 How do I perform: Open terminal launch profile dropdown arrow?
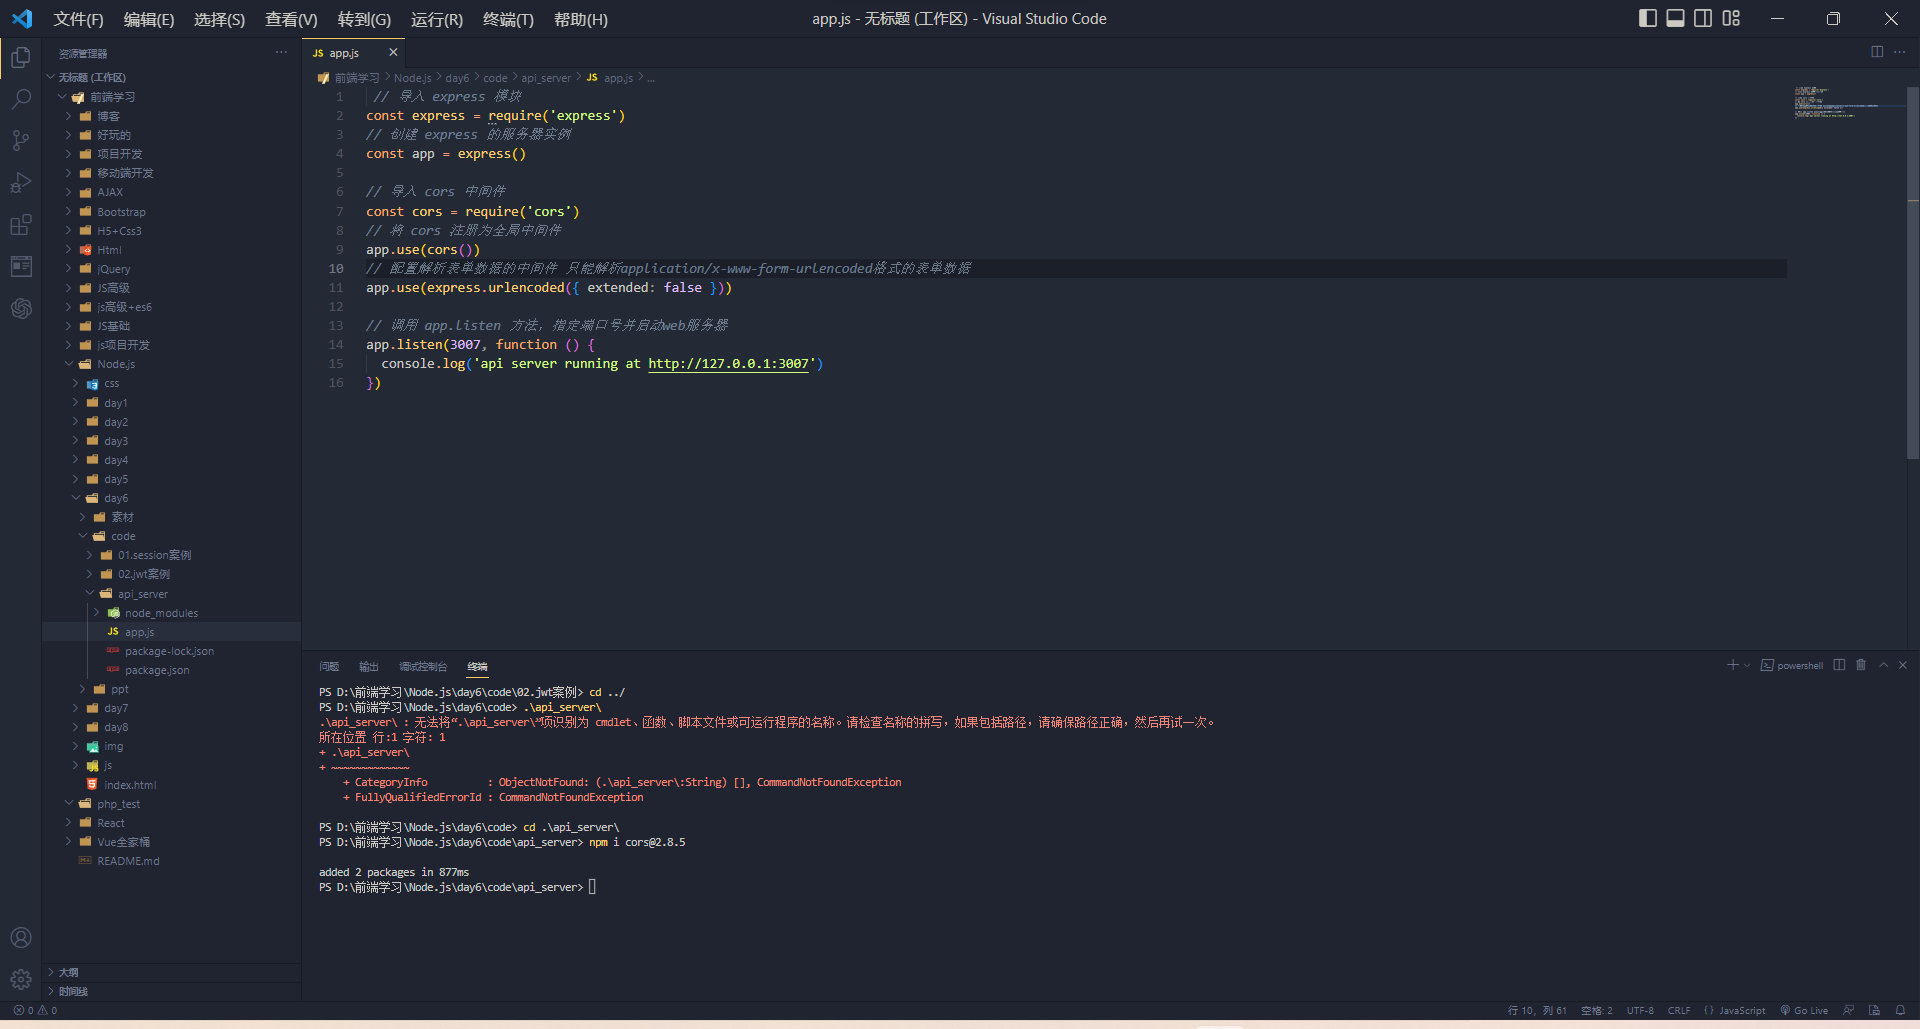coord(1747,665)
